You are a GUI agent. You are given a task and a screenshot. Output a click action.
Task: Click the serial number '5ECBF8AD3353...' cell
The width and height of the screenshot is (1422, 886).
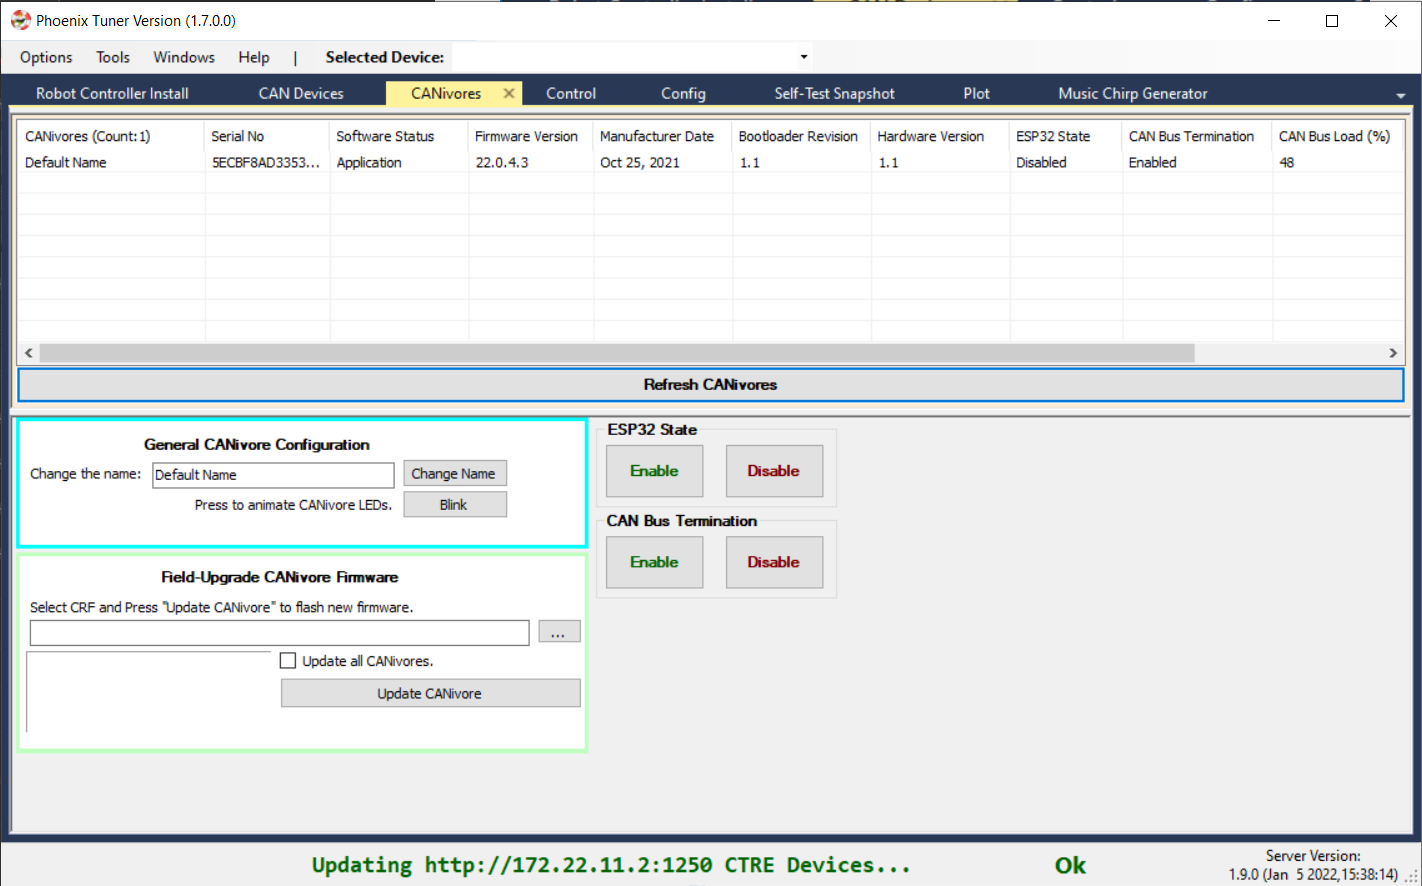266,162
